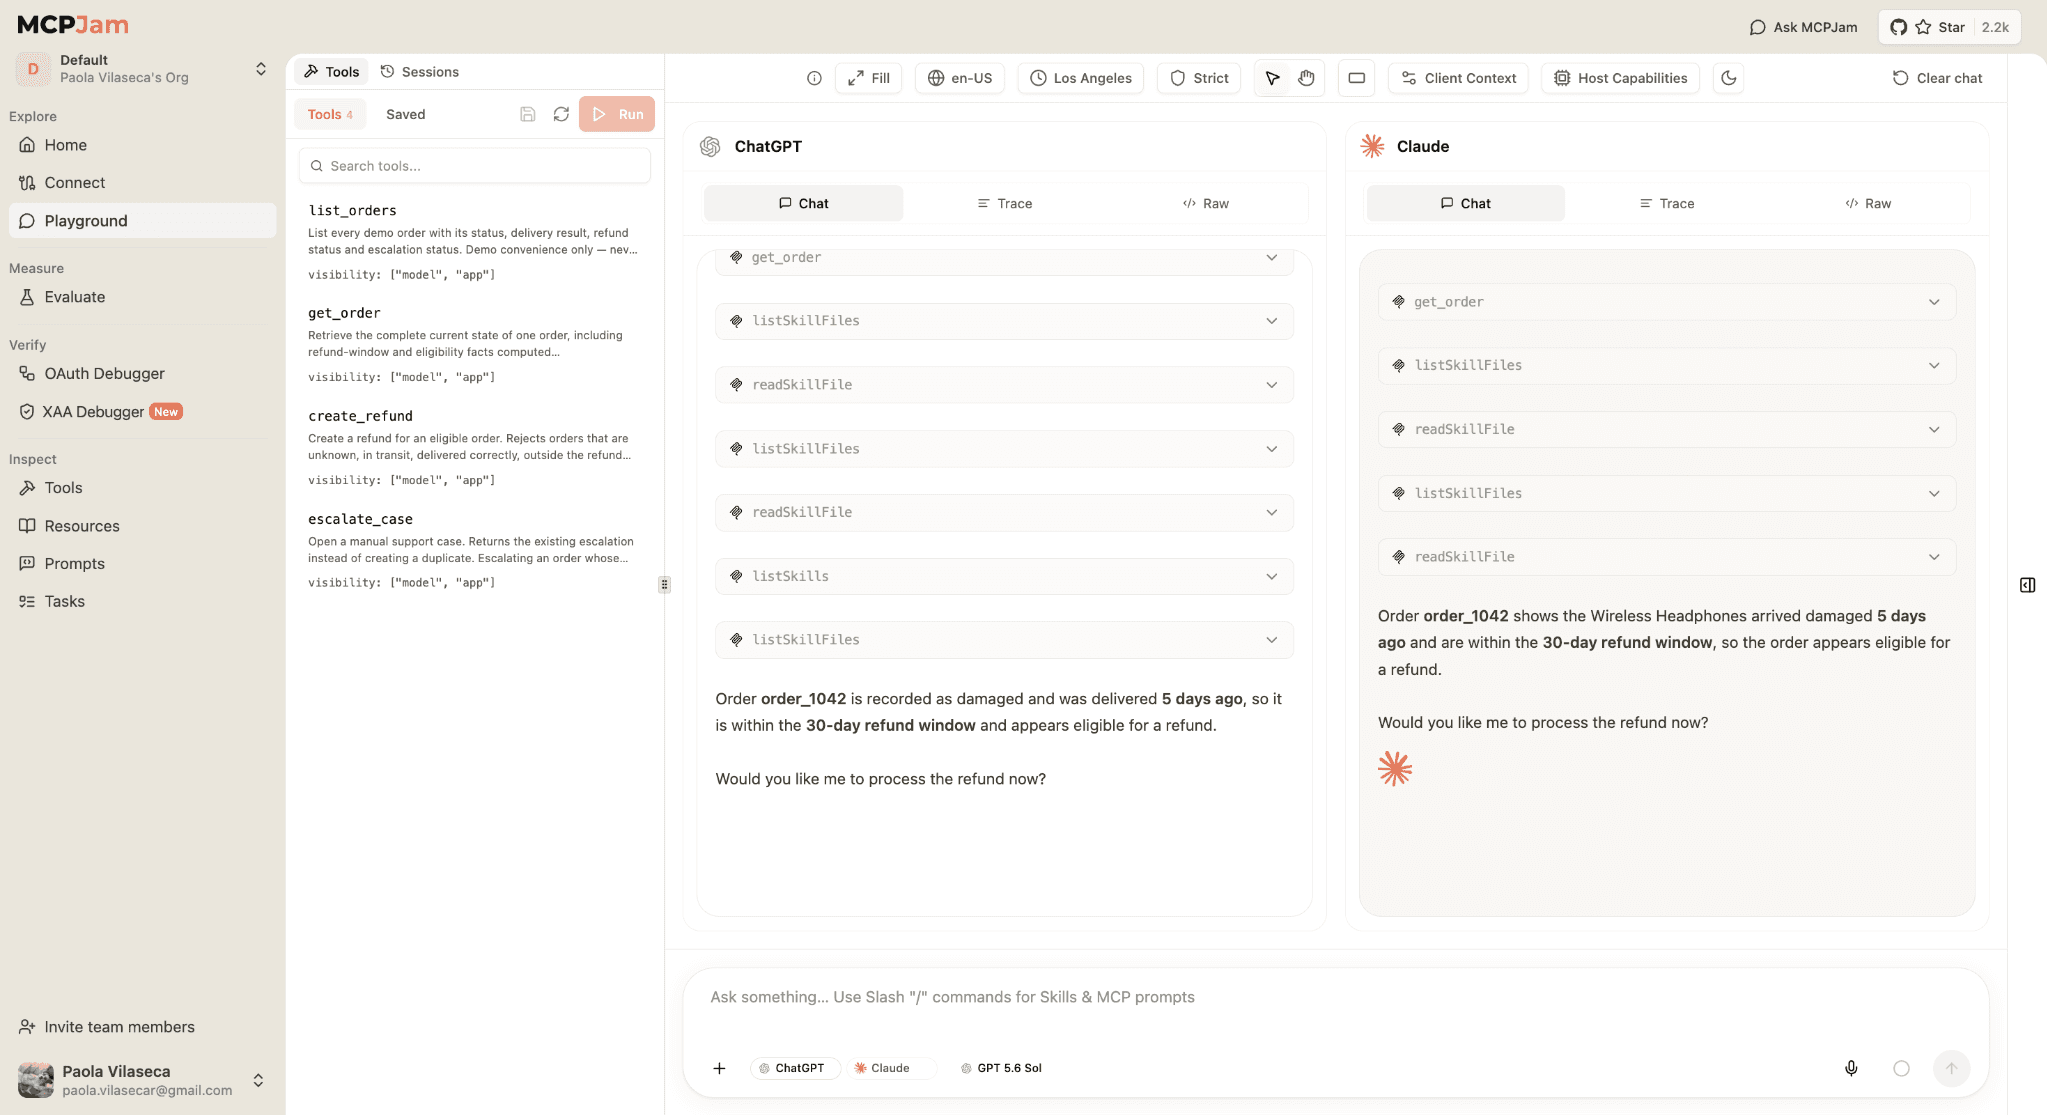Click the microphone icon in chat input
This screenshot has height=1115, width=2047.
1851,1068
